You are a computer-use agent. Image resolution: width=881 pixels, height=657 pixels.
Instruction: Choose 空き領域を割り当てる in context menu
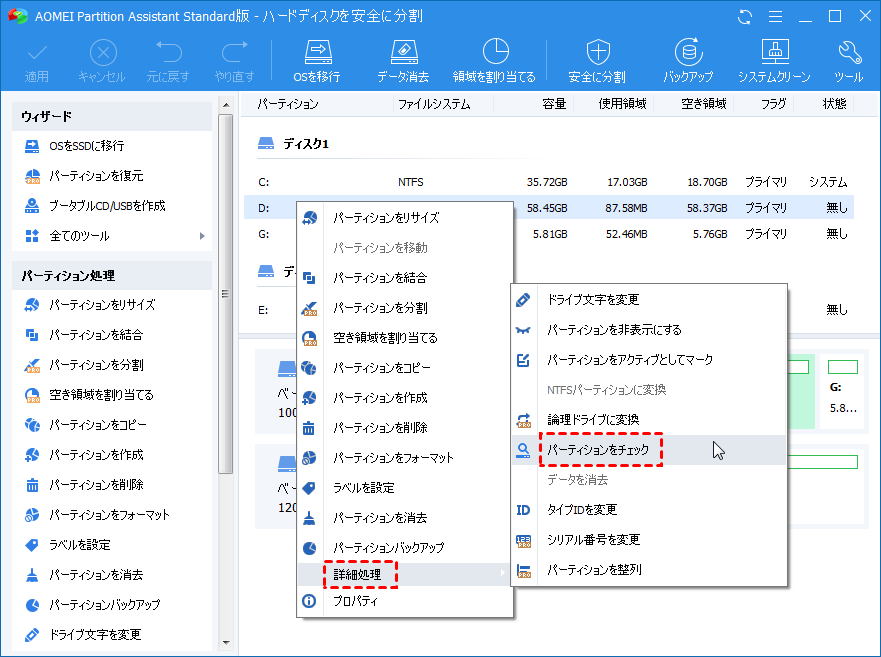click(x=405, y=338)
